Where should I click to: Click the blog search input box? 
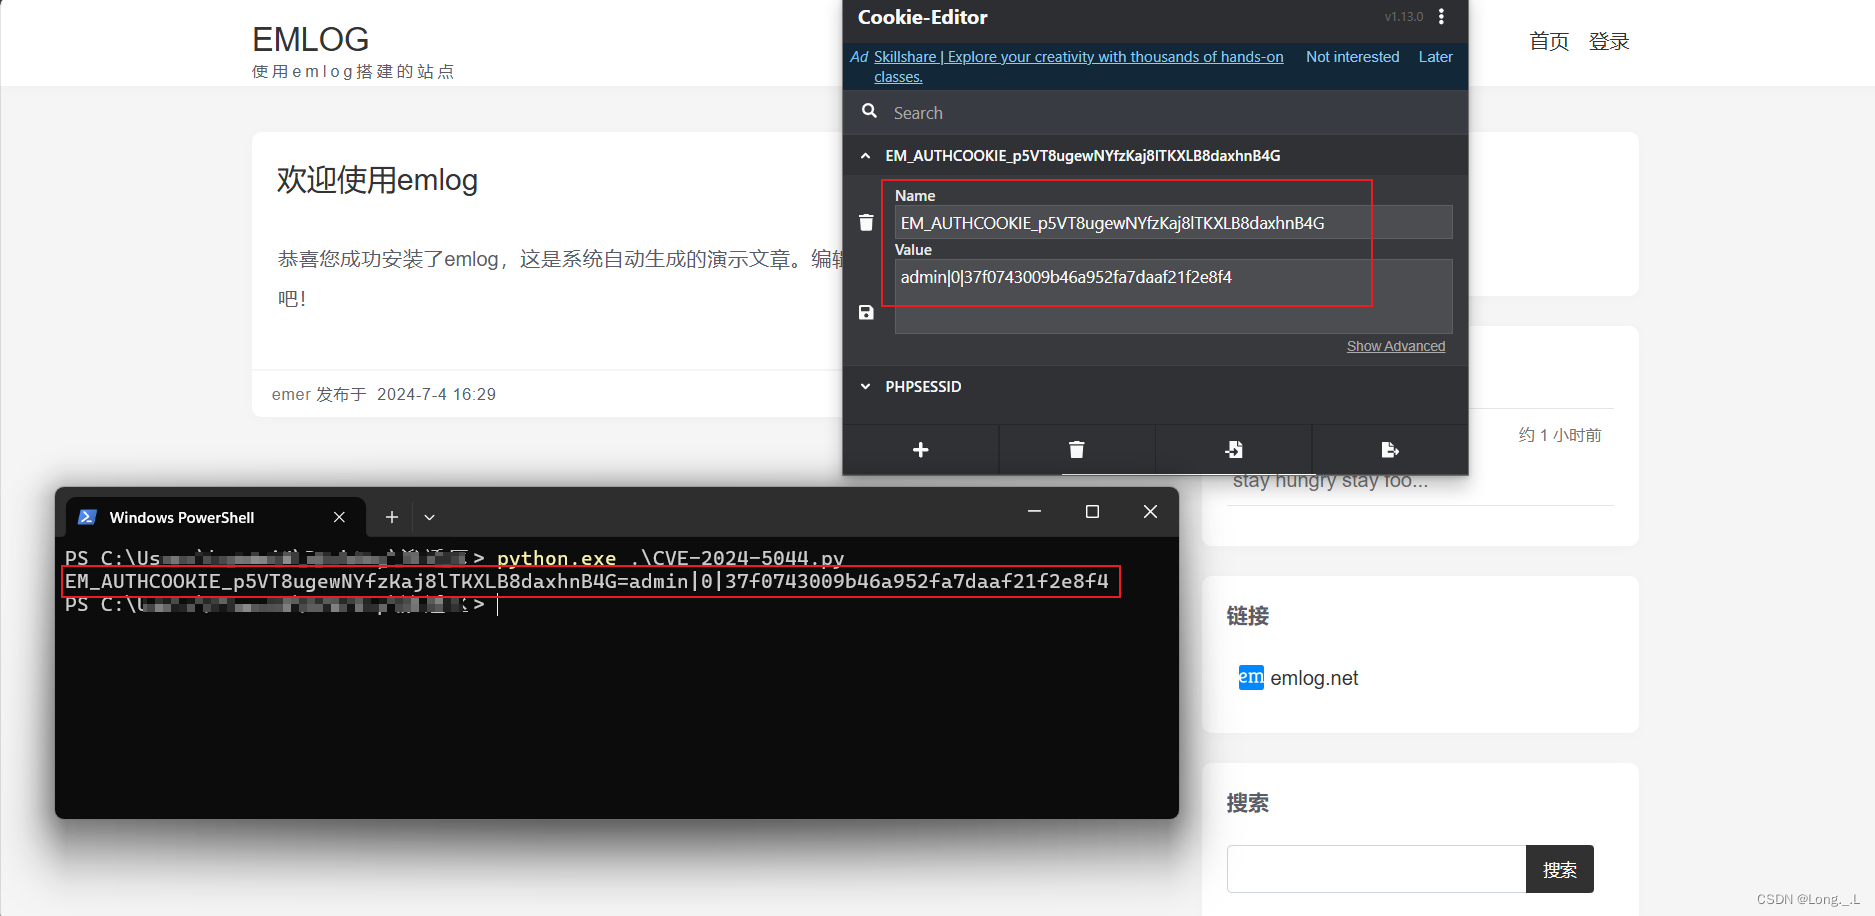pyautogui.click(x=1376, y=869)
